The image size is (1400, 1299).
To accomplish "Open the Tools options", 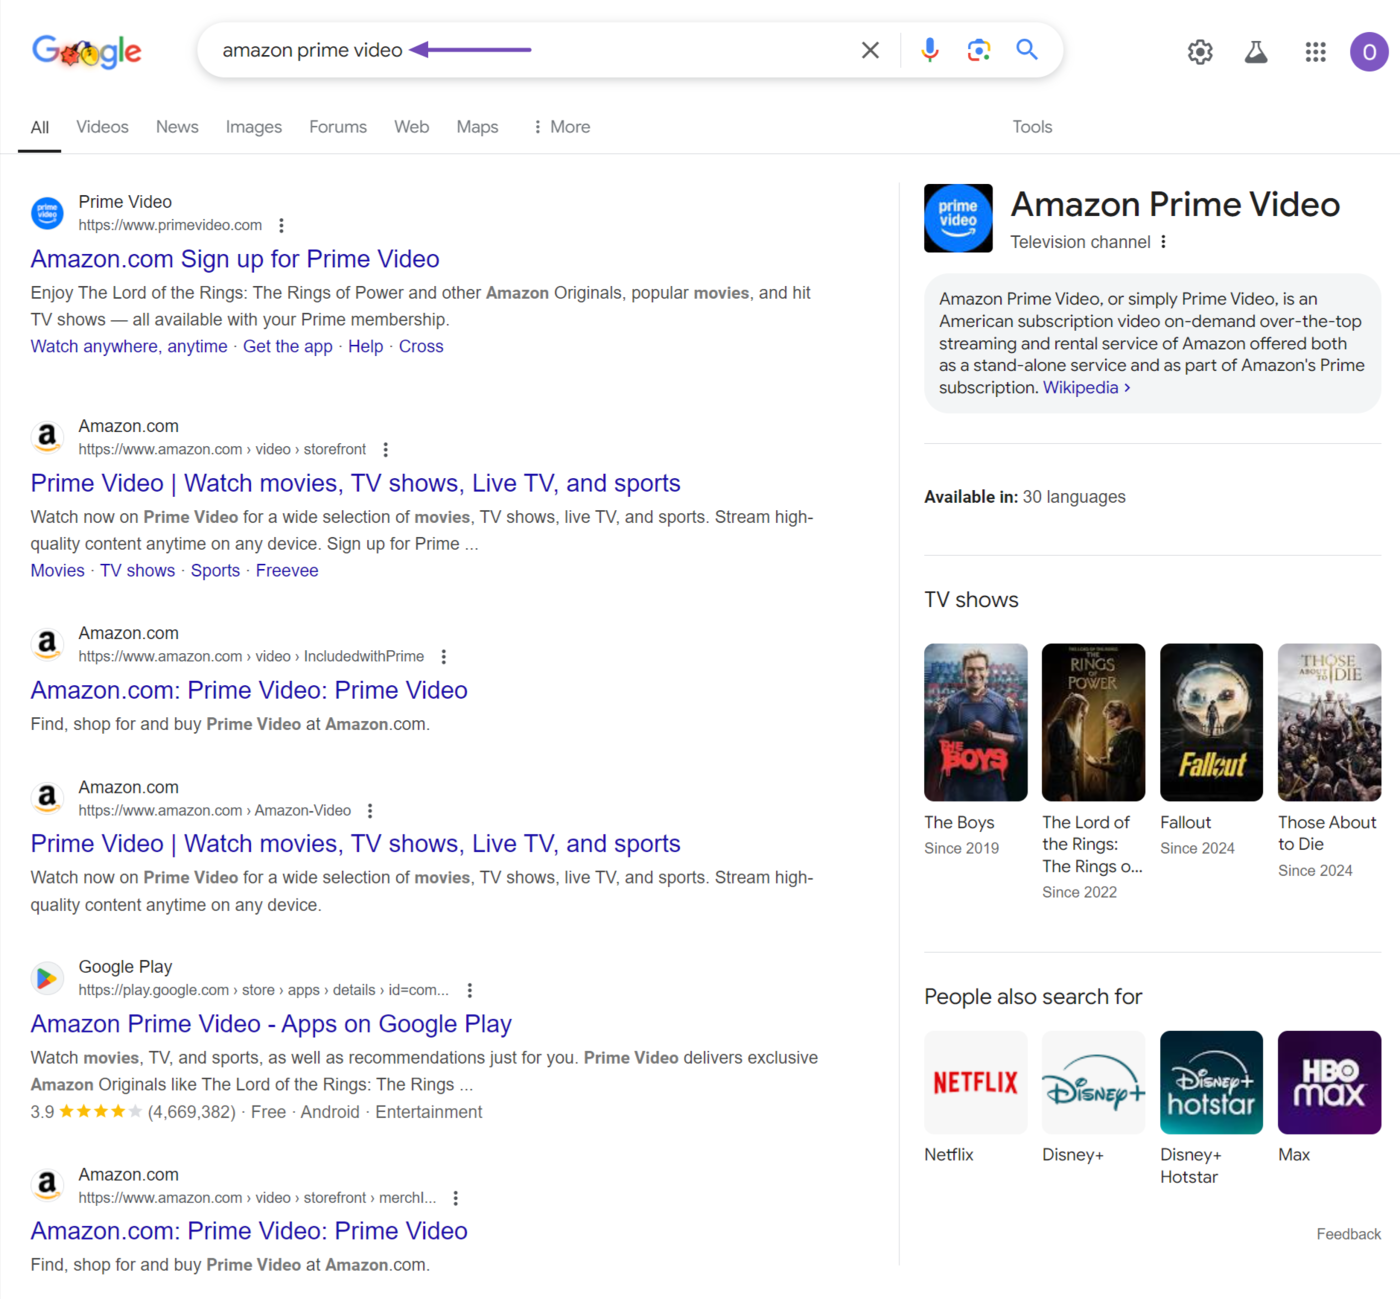I will click(1032, 127).
